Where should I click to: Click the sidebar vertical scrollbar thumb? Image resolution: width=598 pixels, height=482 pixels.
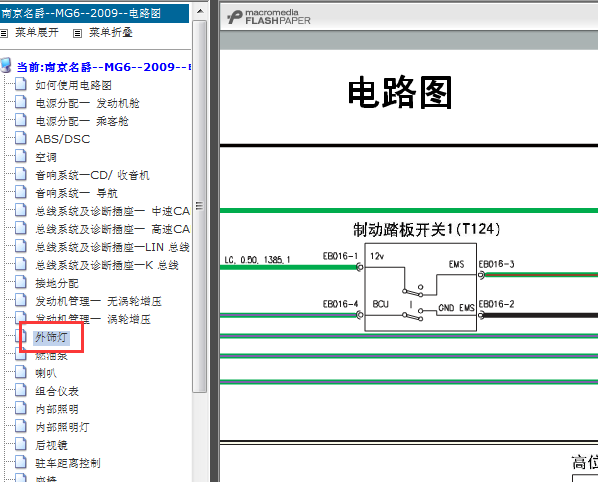[199, 206]
